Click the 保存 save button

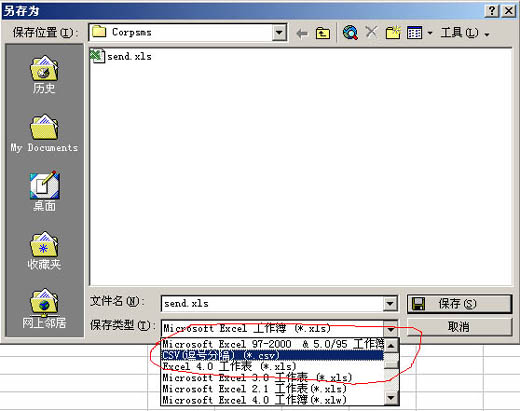click(x=459, y=304)
